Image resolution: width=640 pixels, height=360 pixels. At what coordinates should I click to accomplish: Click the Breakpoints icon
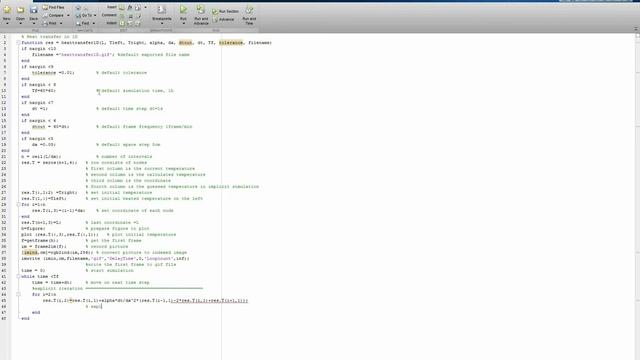[162, 10]
